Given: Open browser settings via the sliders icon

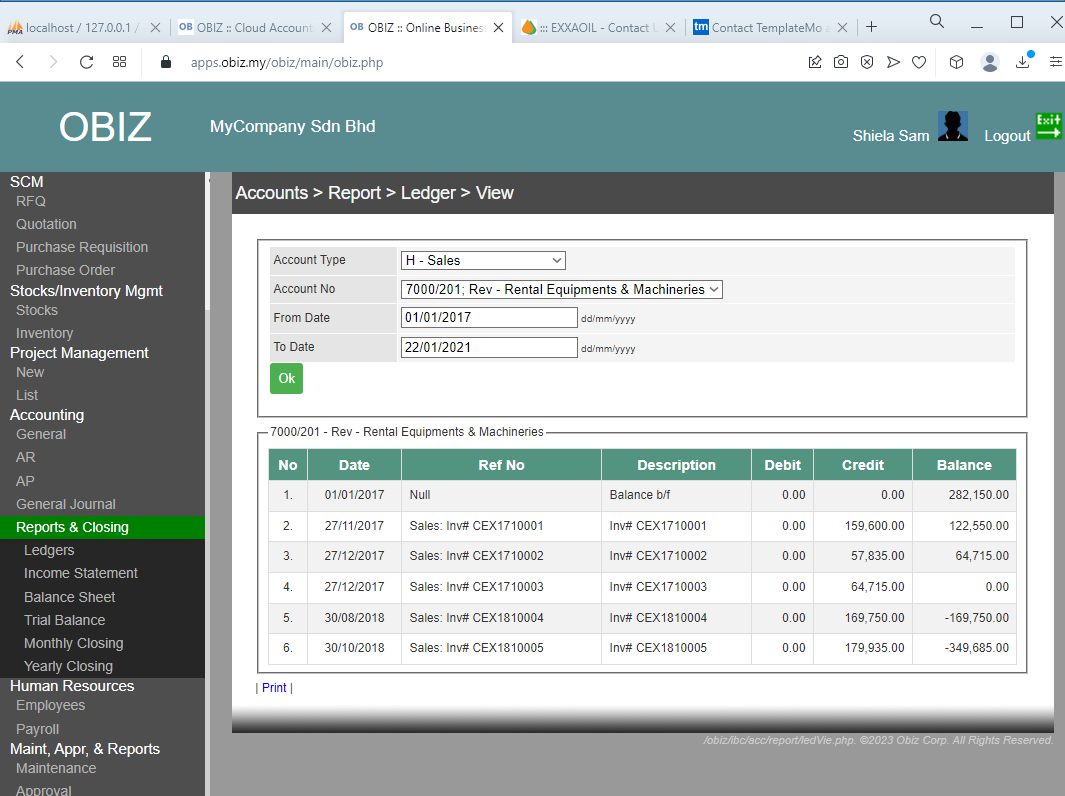Looking at the screenshot, I should coord(1054,61).
